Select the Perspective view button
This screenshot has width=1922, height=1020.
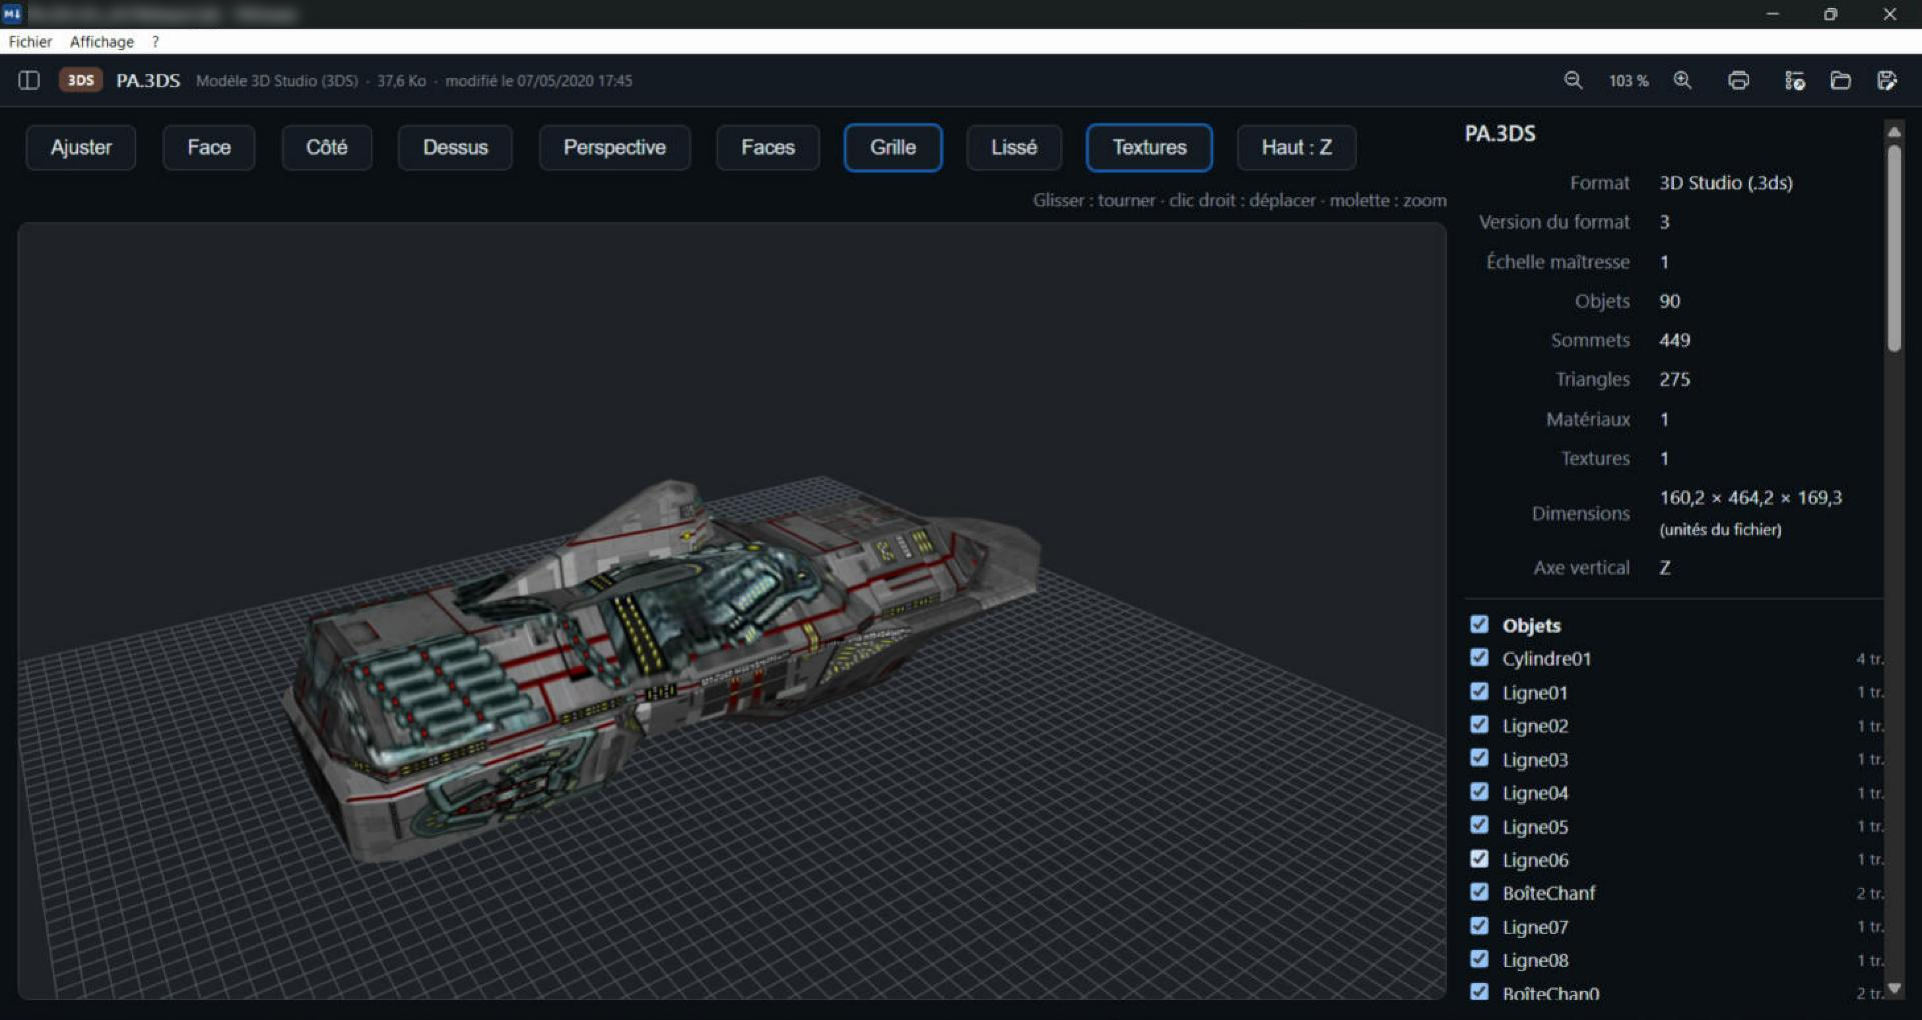coord(614,147)
